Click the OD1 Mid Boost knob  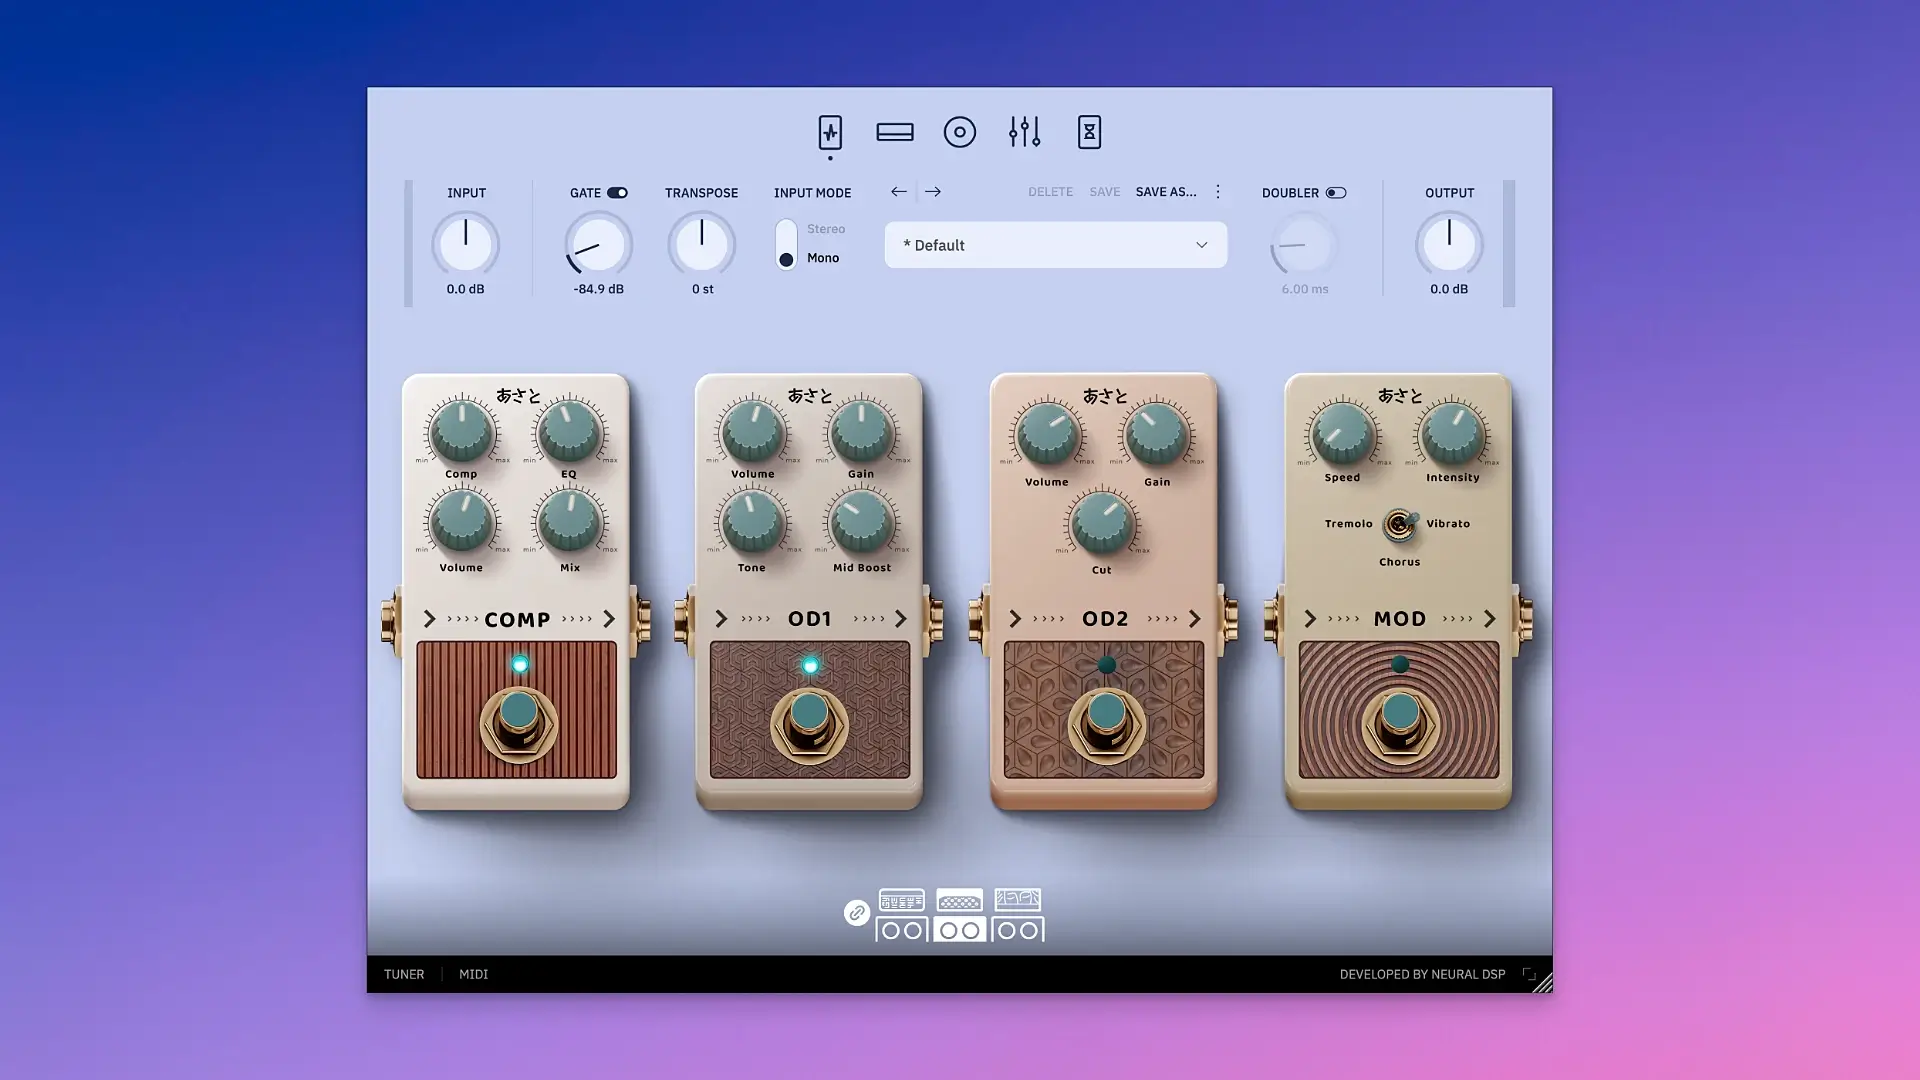pos(861,522)
